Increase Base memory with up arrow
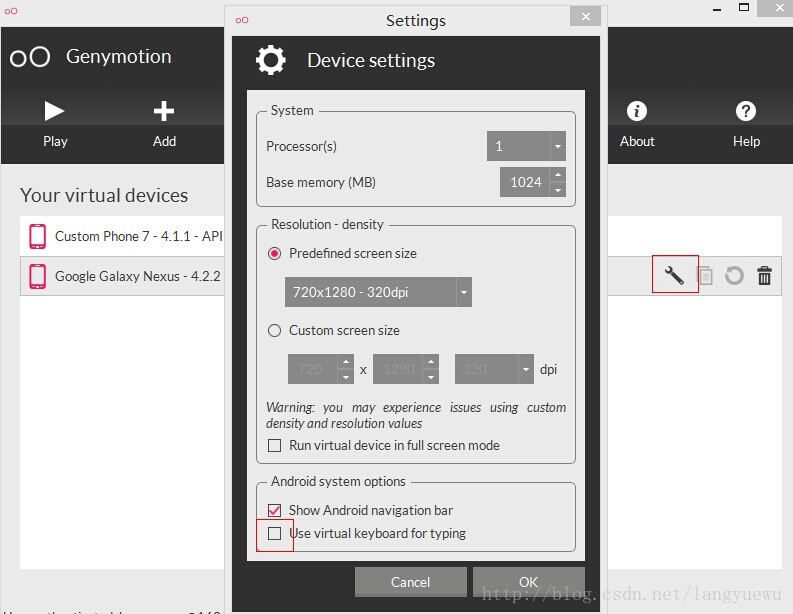The height and width of the screenshot is (614, 793). tap(558, 175)
